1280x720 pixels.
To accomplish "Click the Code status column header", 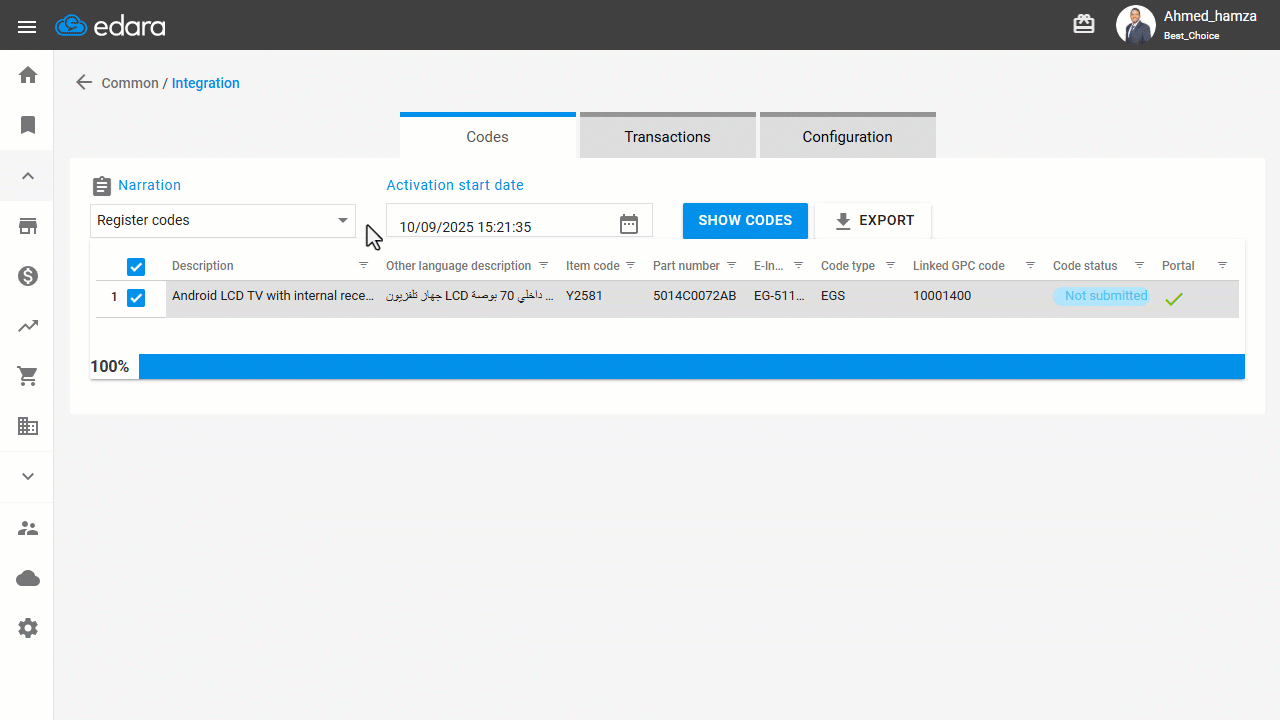I will tap(1085, 266).
